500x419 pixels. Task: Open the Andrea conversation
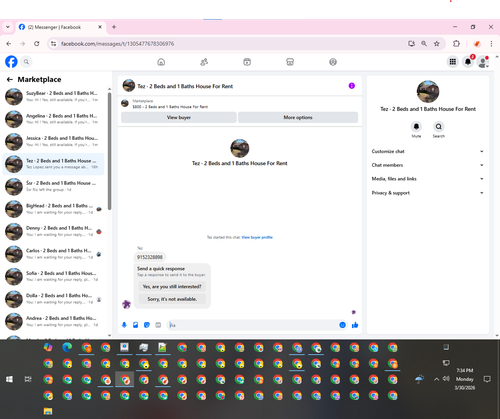click(x=53, y=321)
